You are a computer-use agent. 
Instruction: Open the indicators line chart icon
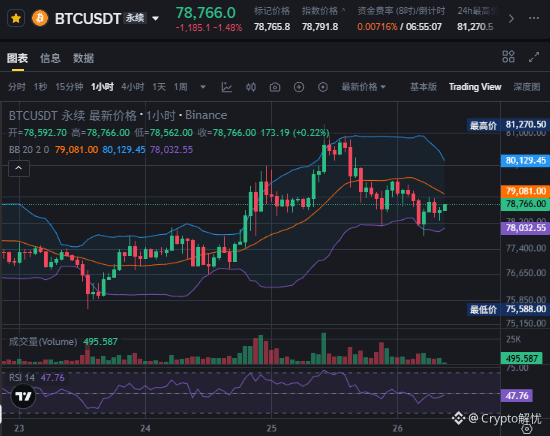pos(227,87)
